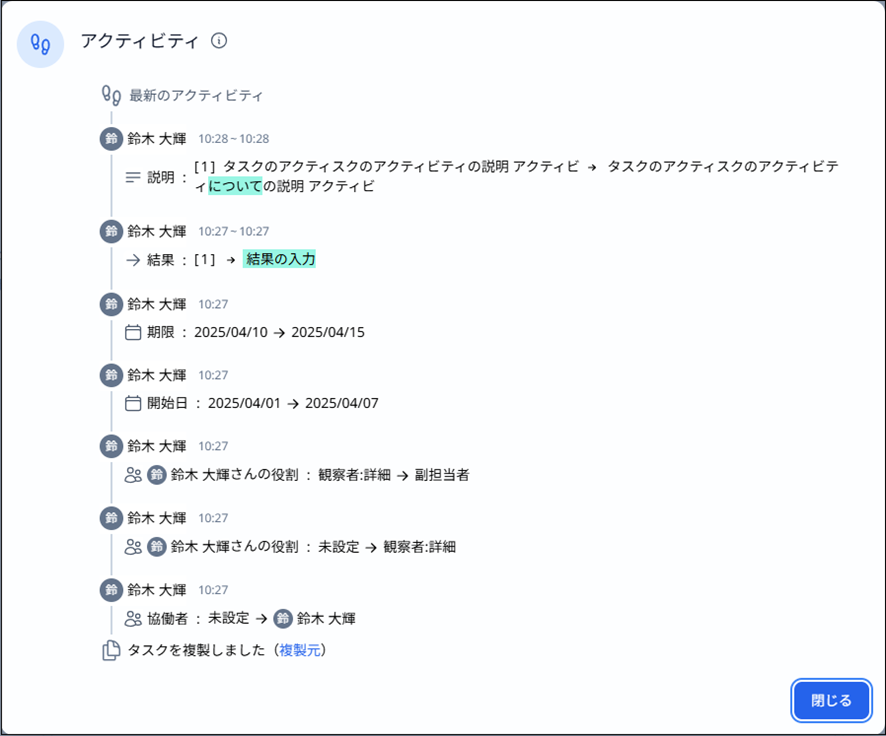Click the arrow icon before 結果

pos(133,260)
